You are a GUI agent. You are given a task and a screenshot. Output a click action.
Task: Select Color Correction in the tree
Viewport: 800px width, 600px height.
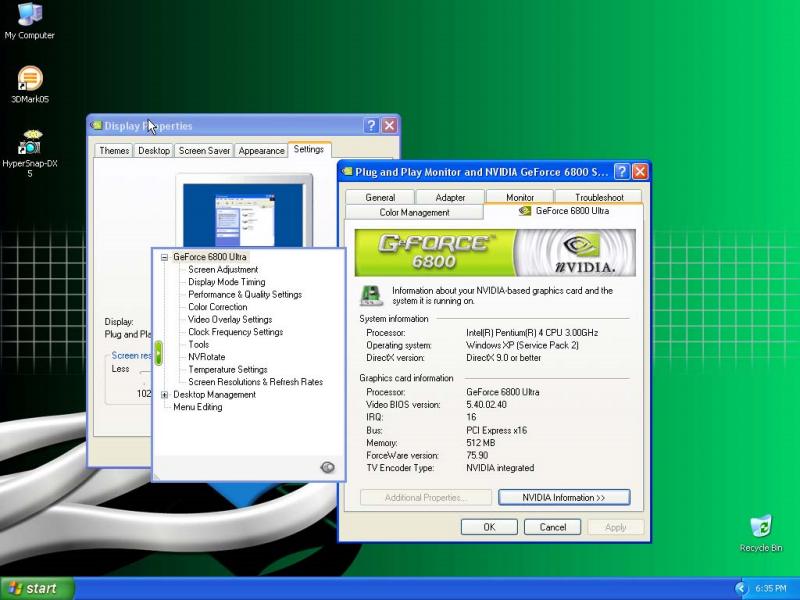click(x=217, y=307)
